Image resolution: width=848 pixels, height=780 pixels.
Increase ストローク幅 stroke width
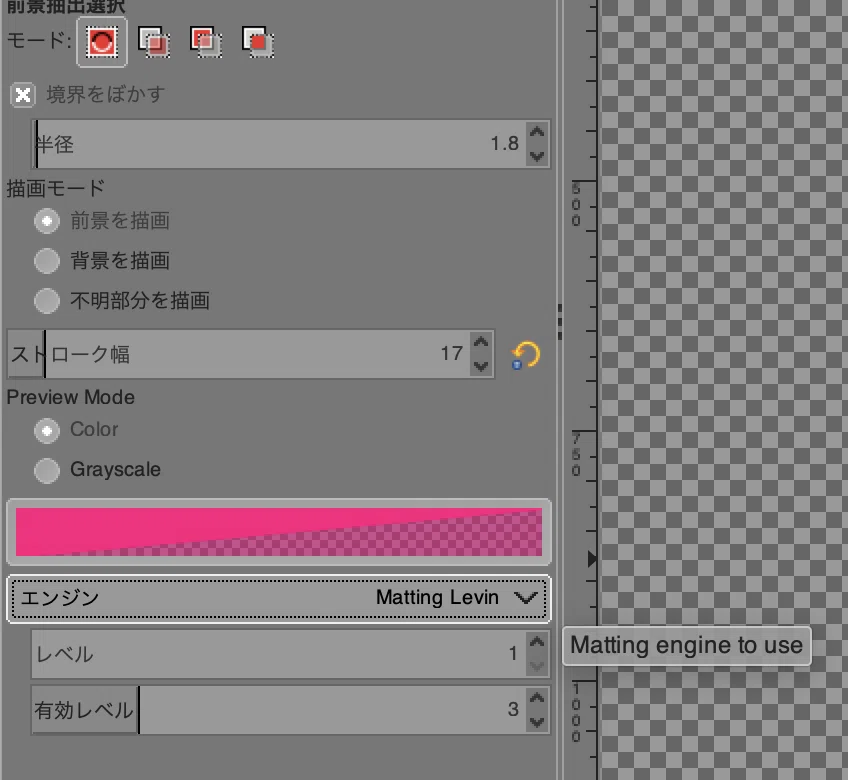[481, 342]
